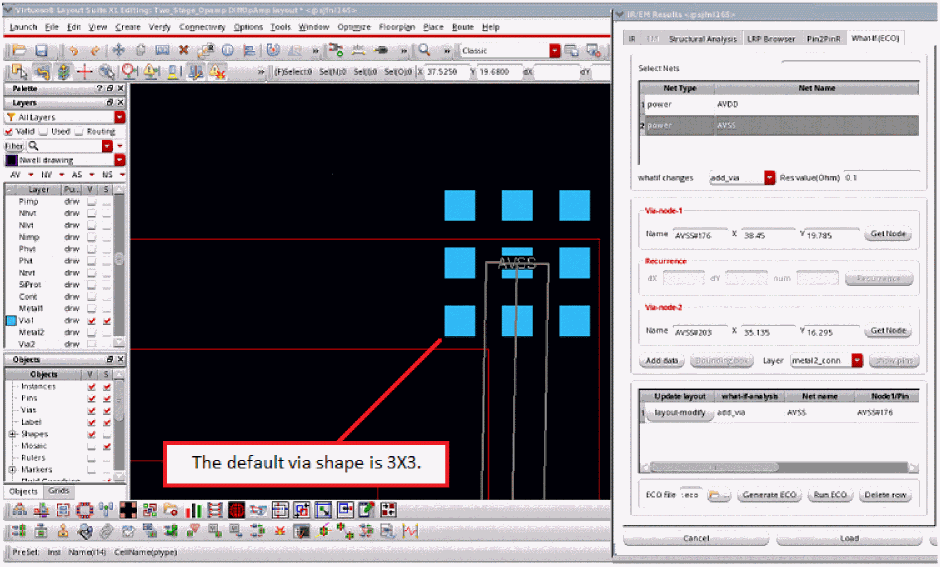Click the red crosshair icon in second toolbar

click(x=84, y=71)
